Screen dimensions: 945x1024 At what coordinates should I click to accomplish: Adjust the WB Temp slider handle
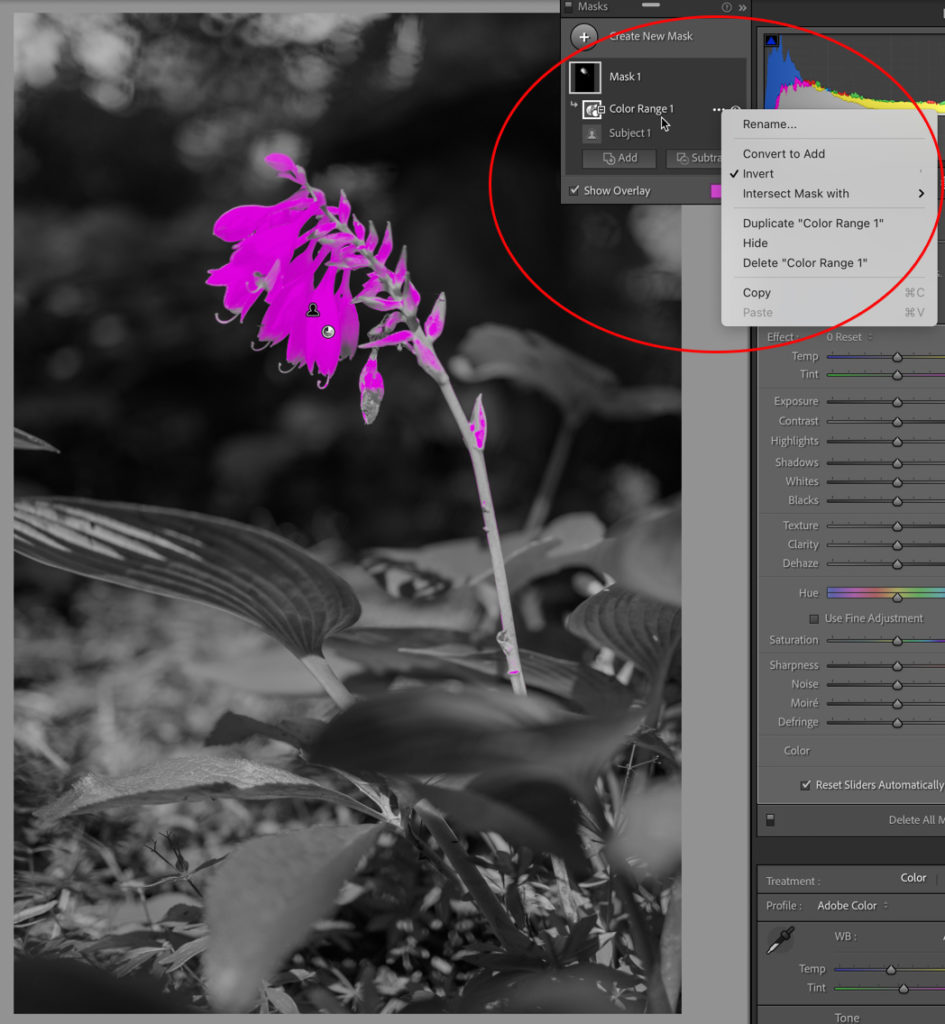(890, 970)
